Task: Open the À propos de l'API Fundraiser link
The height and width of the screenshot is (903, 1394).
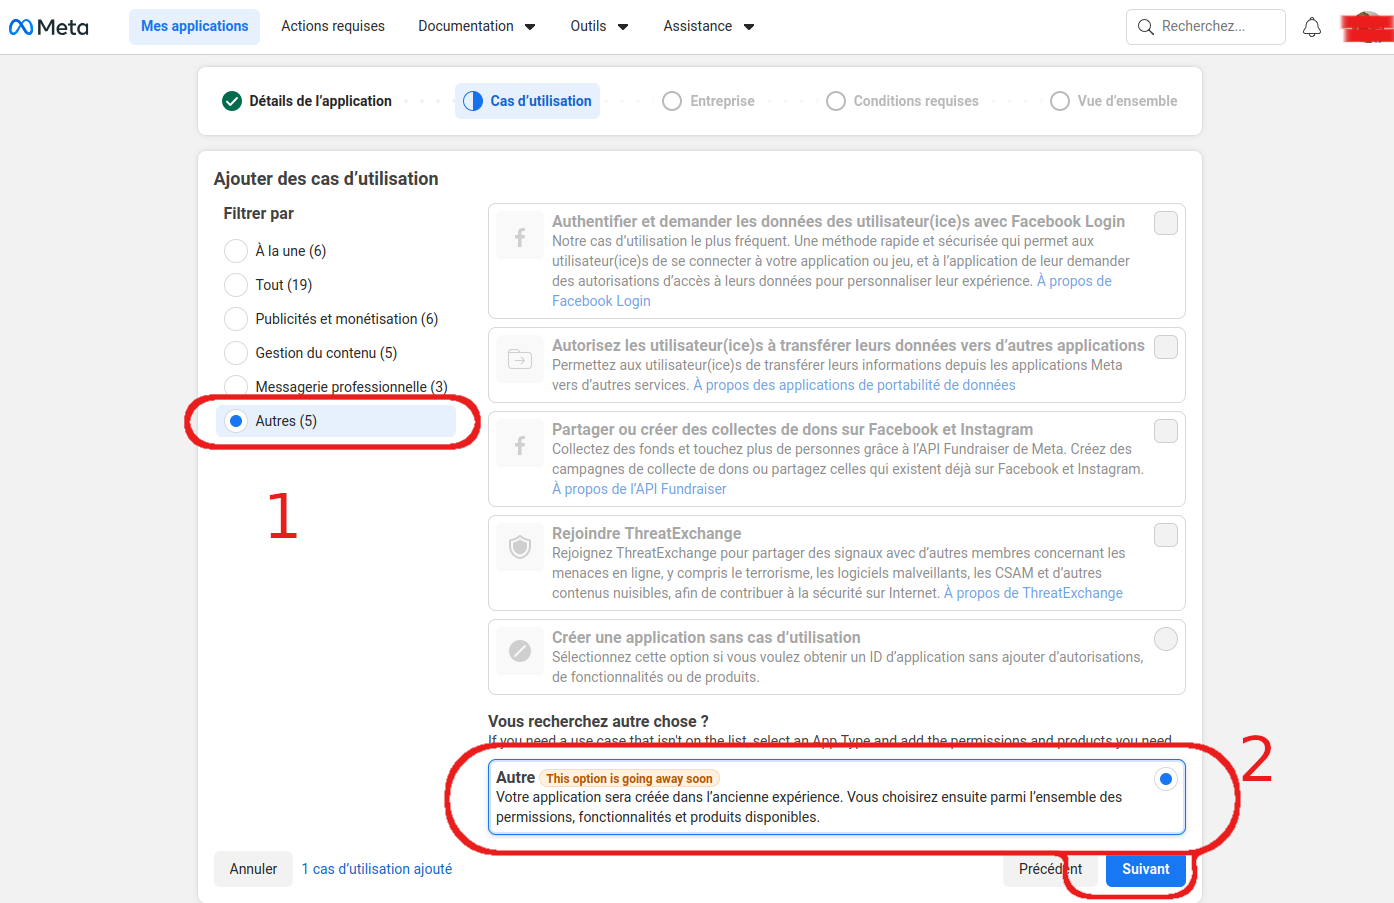Action: pos(639,489)
